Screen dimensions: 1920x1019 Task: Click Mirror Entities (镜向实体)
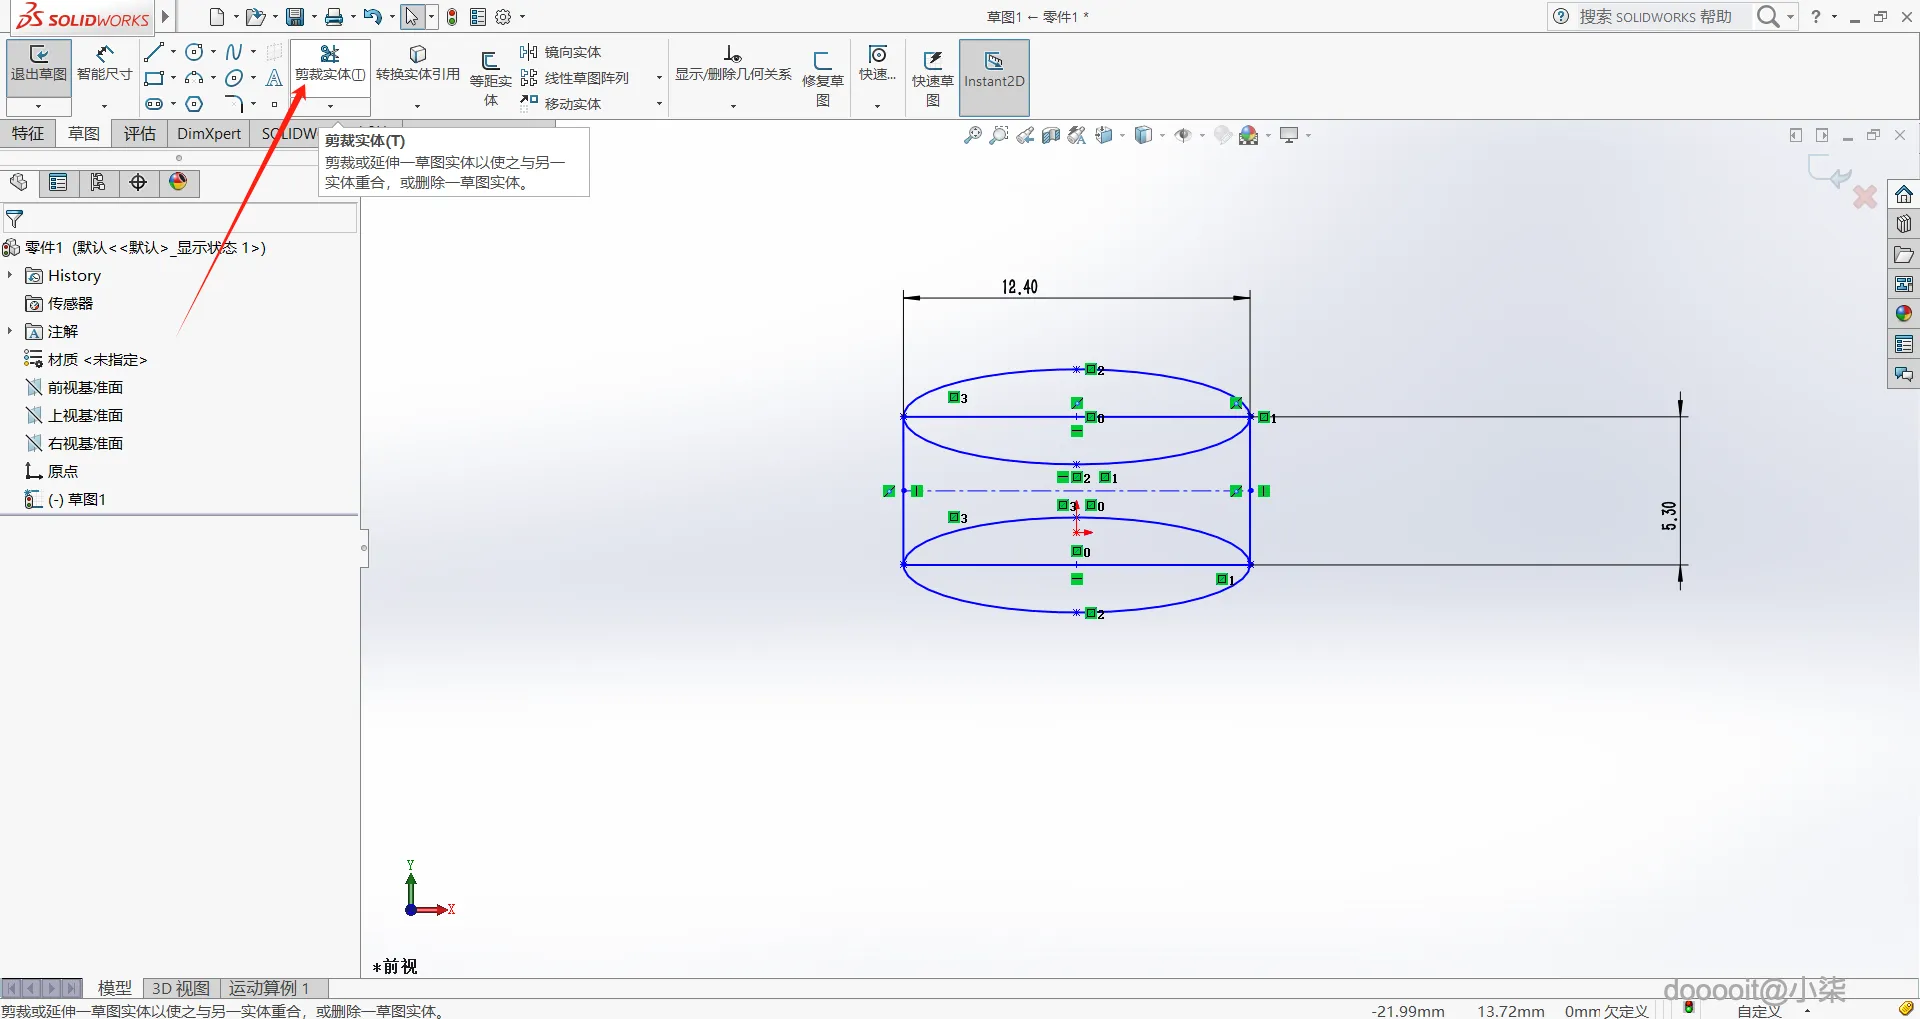(x=561, y=52)
